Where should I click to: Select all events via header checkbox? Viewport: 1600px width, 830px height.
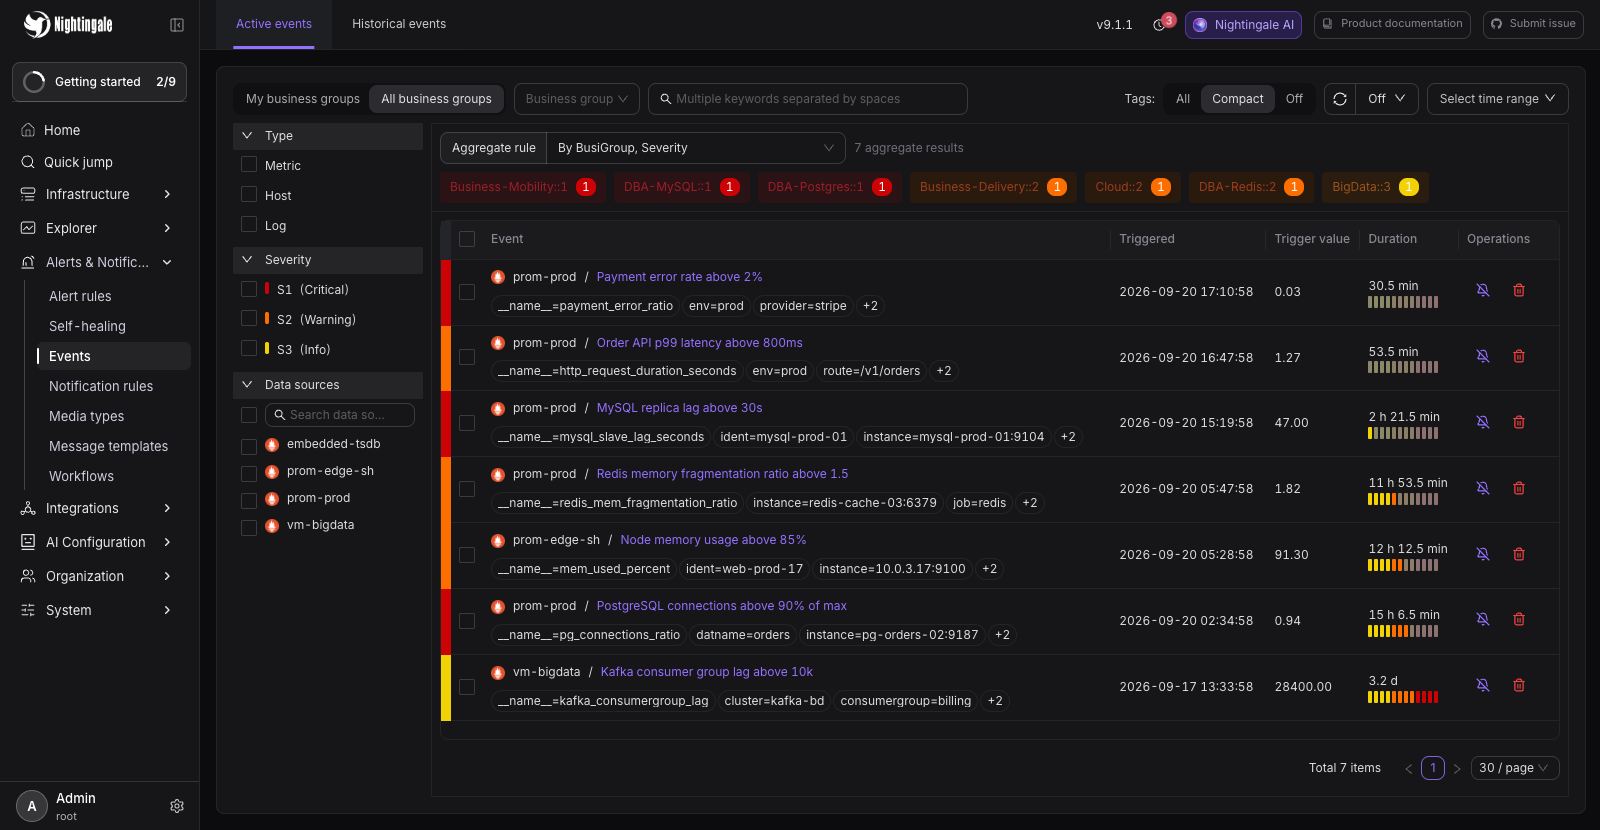467,239
